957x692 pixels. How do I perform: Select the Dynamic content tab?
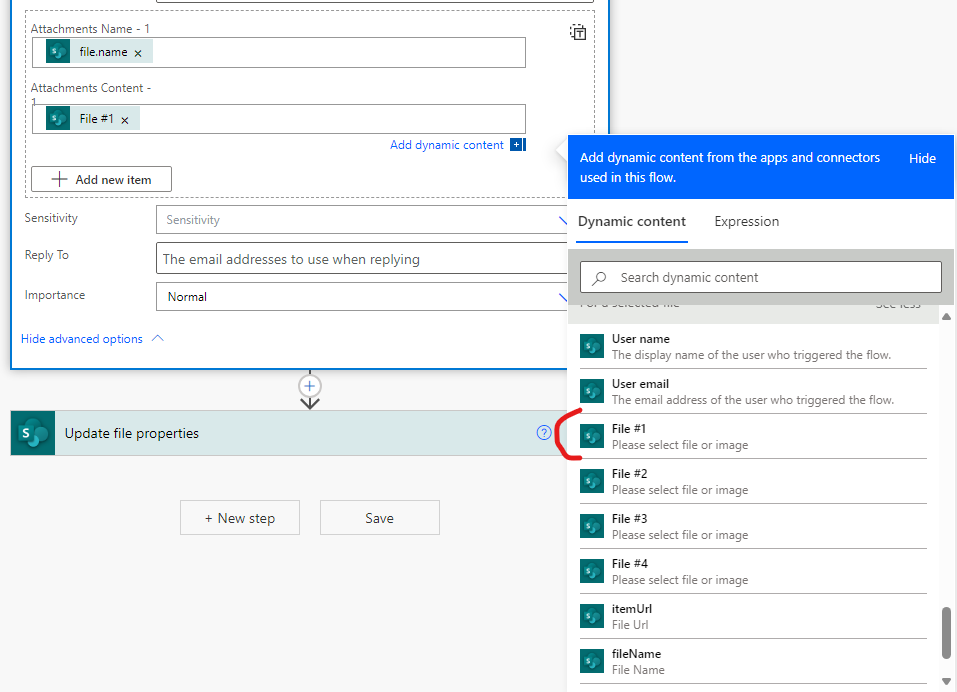(x=632, y=221)
